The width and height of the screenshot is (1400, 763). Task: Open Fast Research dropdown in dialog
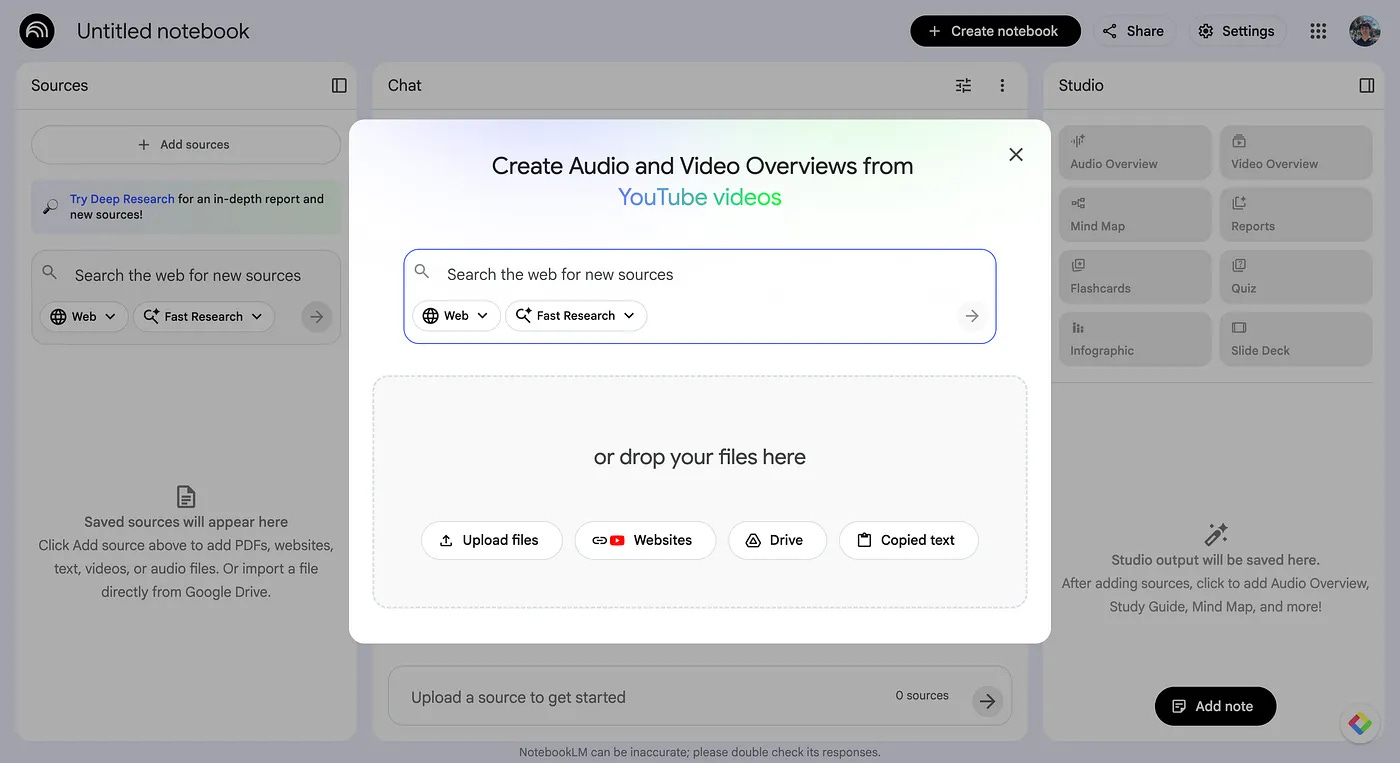[x=576, y=316]
